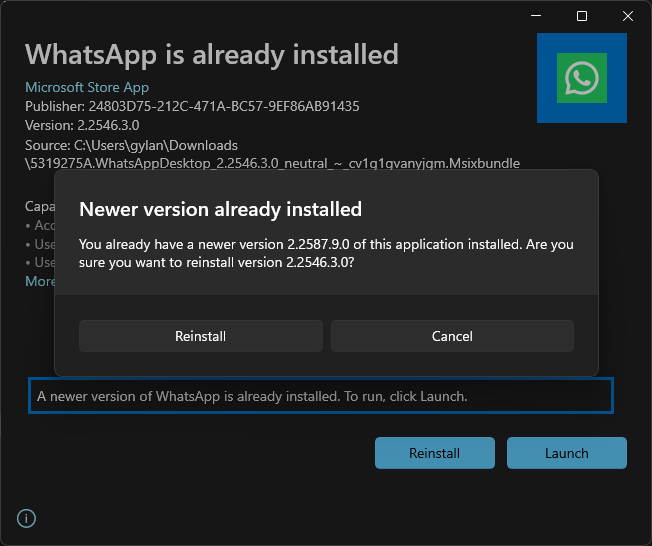Expand the More capabilities link
Screen dimensions: 652x546
(x=40, y=281)
